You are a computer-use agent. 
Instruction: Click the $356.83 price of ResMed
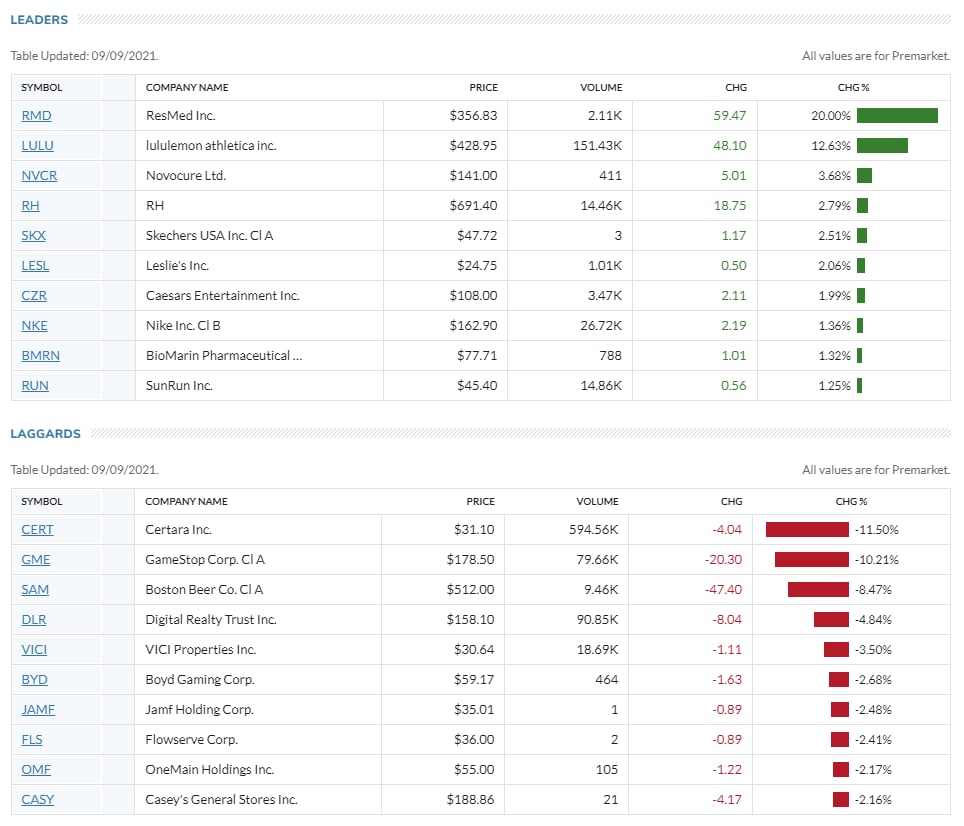pos(473,116)
